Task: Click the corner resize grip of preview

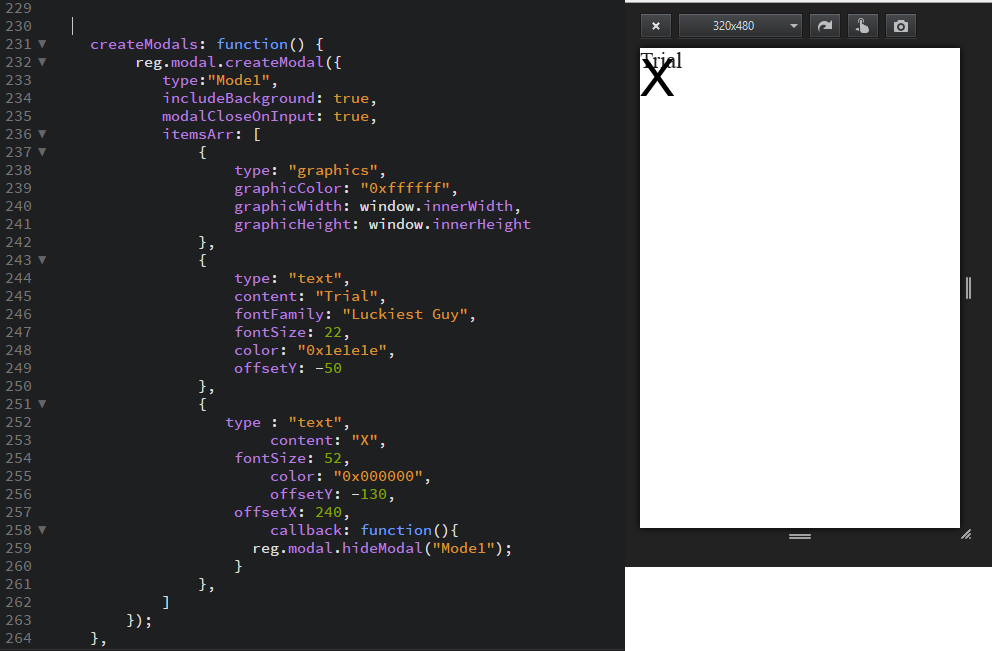Action: click(x=966, y=535)
